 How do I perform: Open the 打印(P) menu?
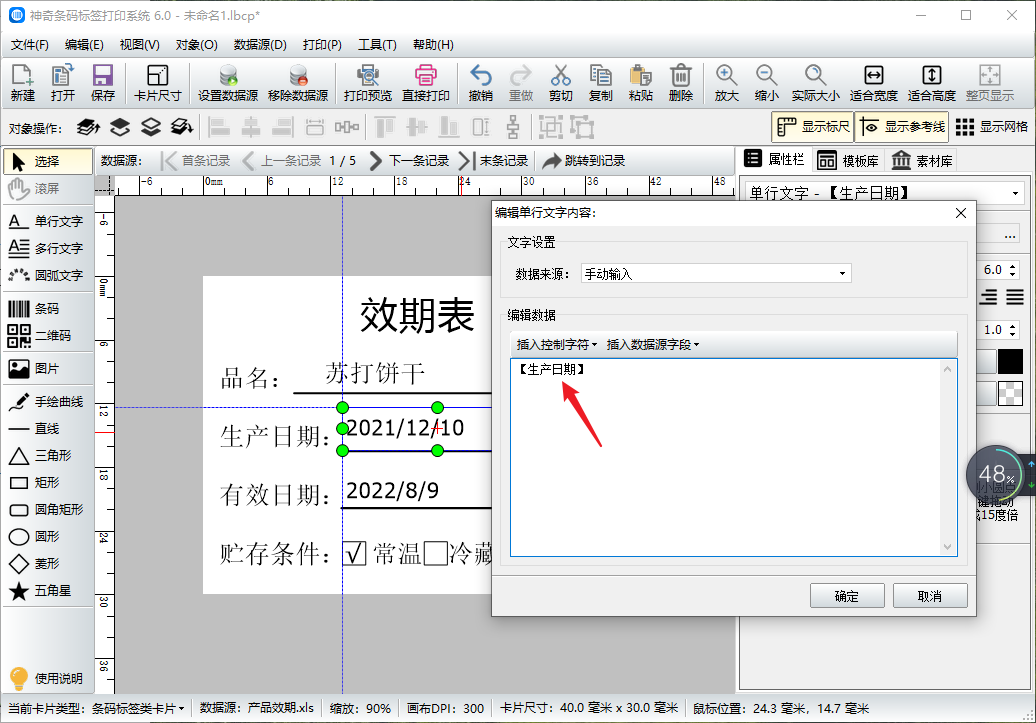[322, 45]
